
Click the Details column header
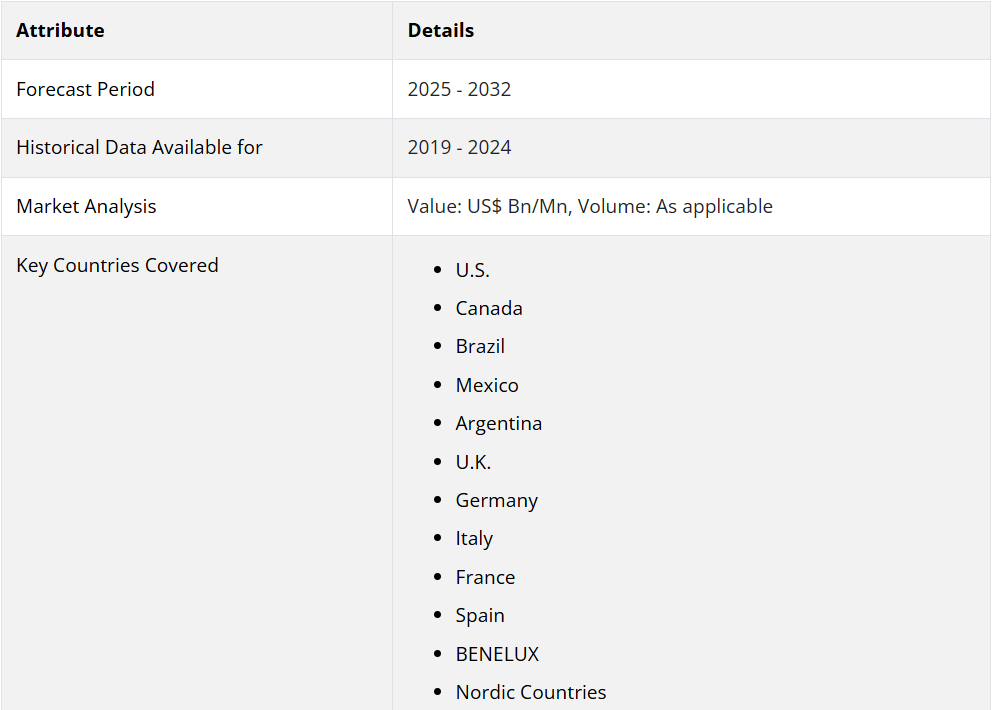[440, 30]
